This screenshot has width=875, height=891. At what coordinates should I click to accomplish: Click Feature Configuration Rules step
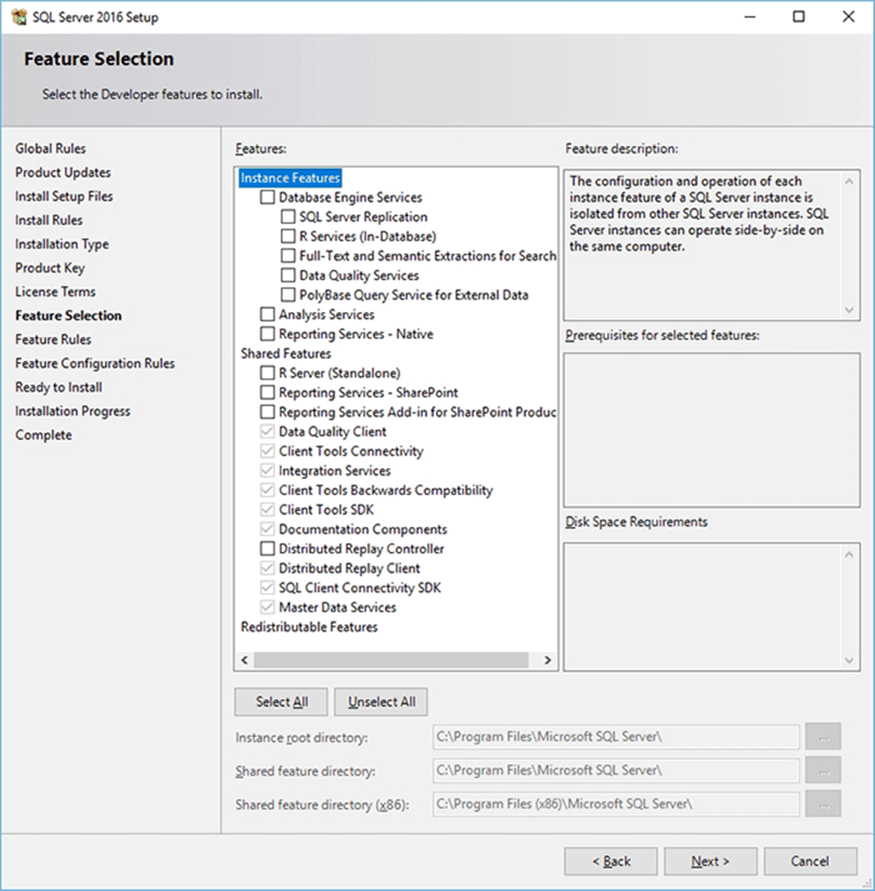coord(95,363)
